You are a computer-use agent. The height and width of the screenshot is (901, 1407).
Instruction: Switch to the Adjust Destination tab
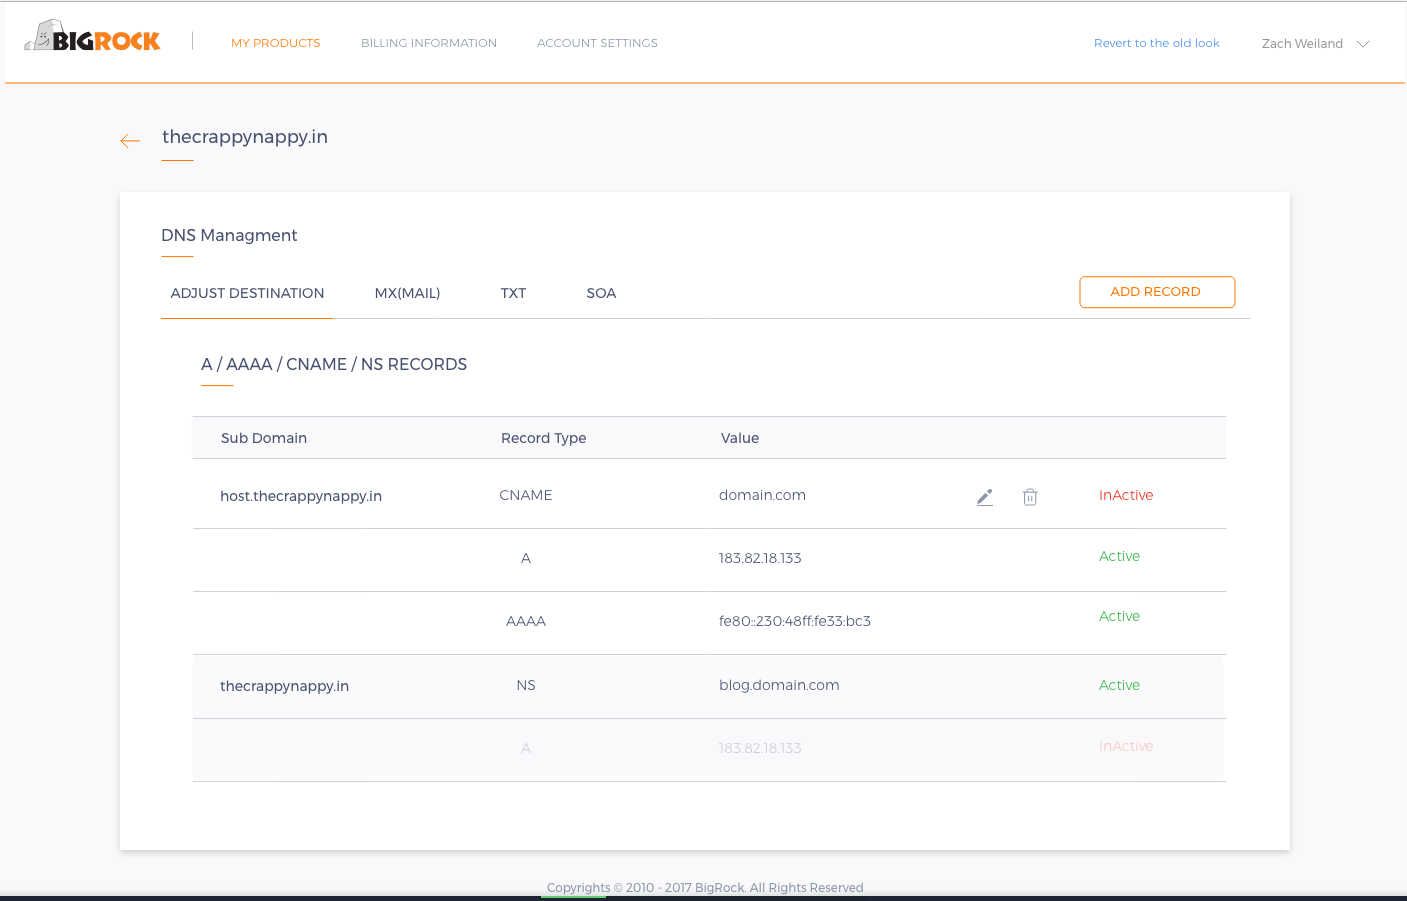click(247, 293)
